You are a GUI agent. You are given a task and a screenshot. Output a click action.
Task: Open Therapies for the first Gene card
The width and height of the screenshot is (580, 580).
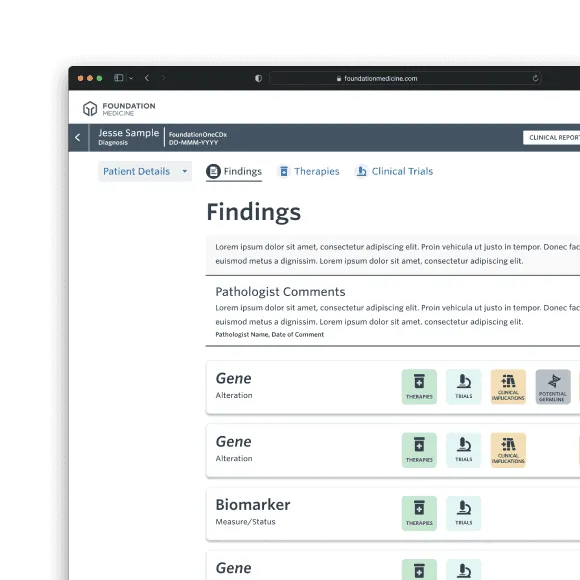419,387
